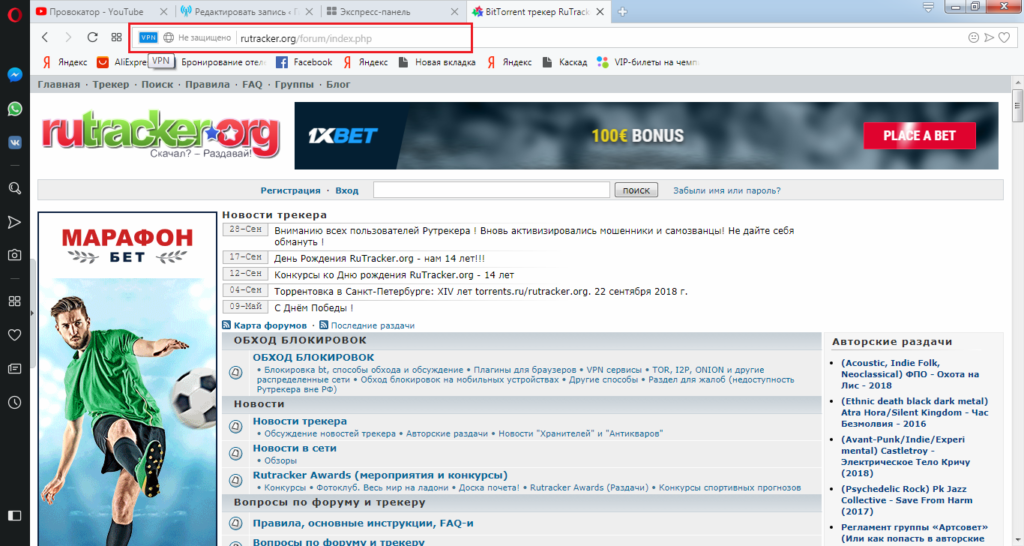This screenshot has height=546, width=1024.
Task: Open WhatsApp in the Opera sidebar
Action: coord(15,109)
